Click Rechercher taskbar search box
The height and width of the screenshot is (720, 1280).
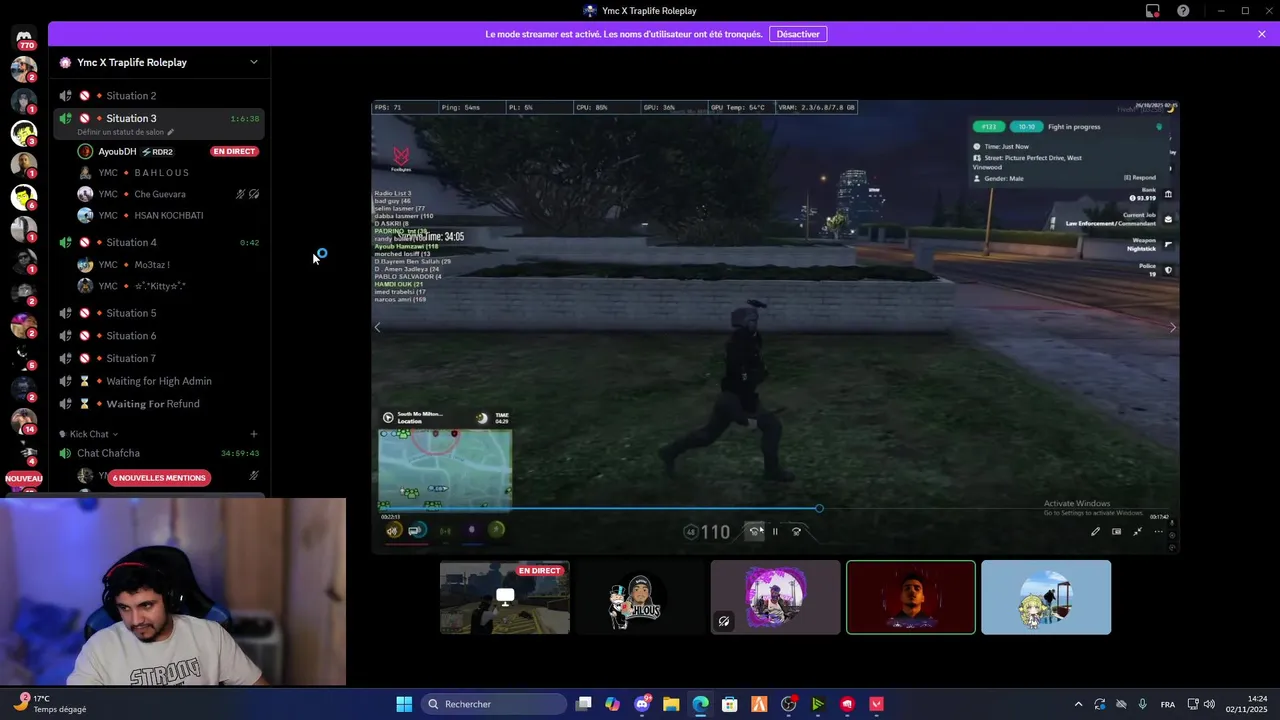[x=494, y=704]
